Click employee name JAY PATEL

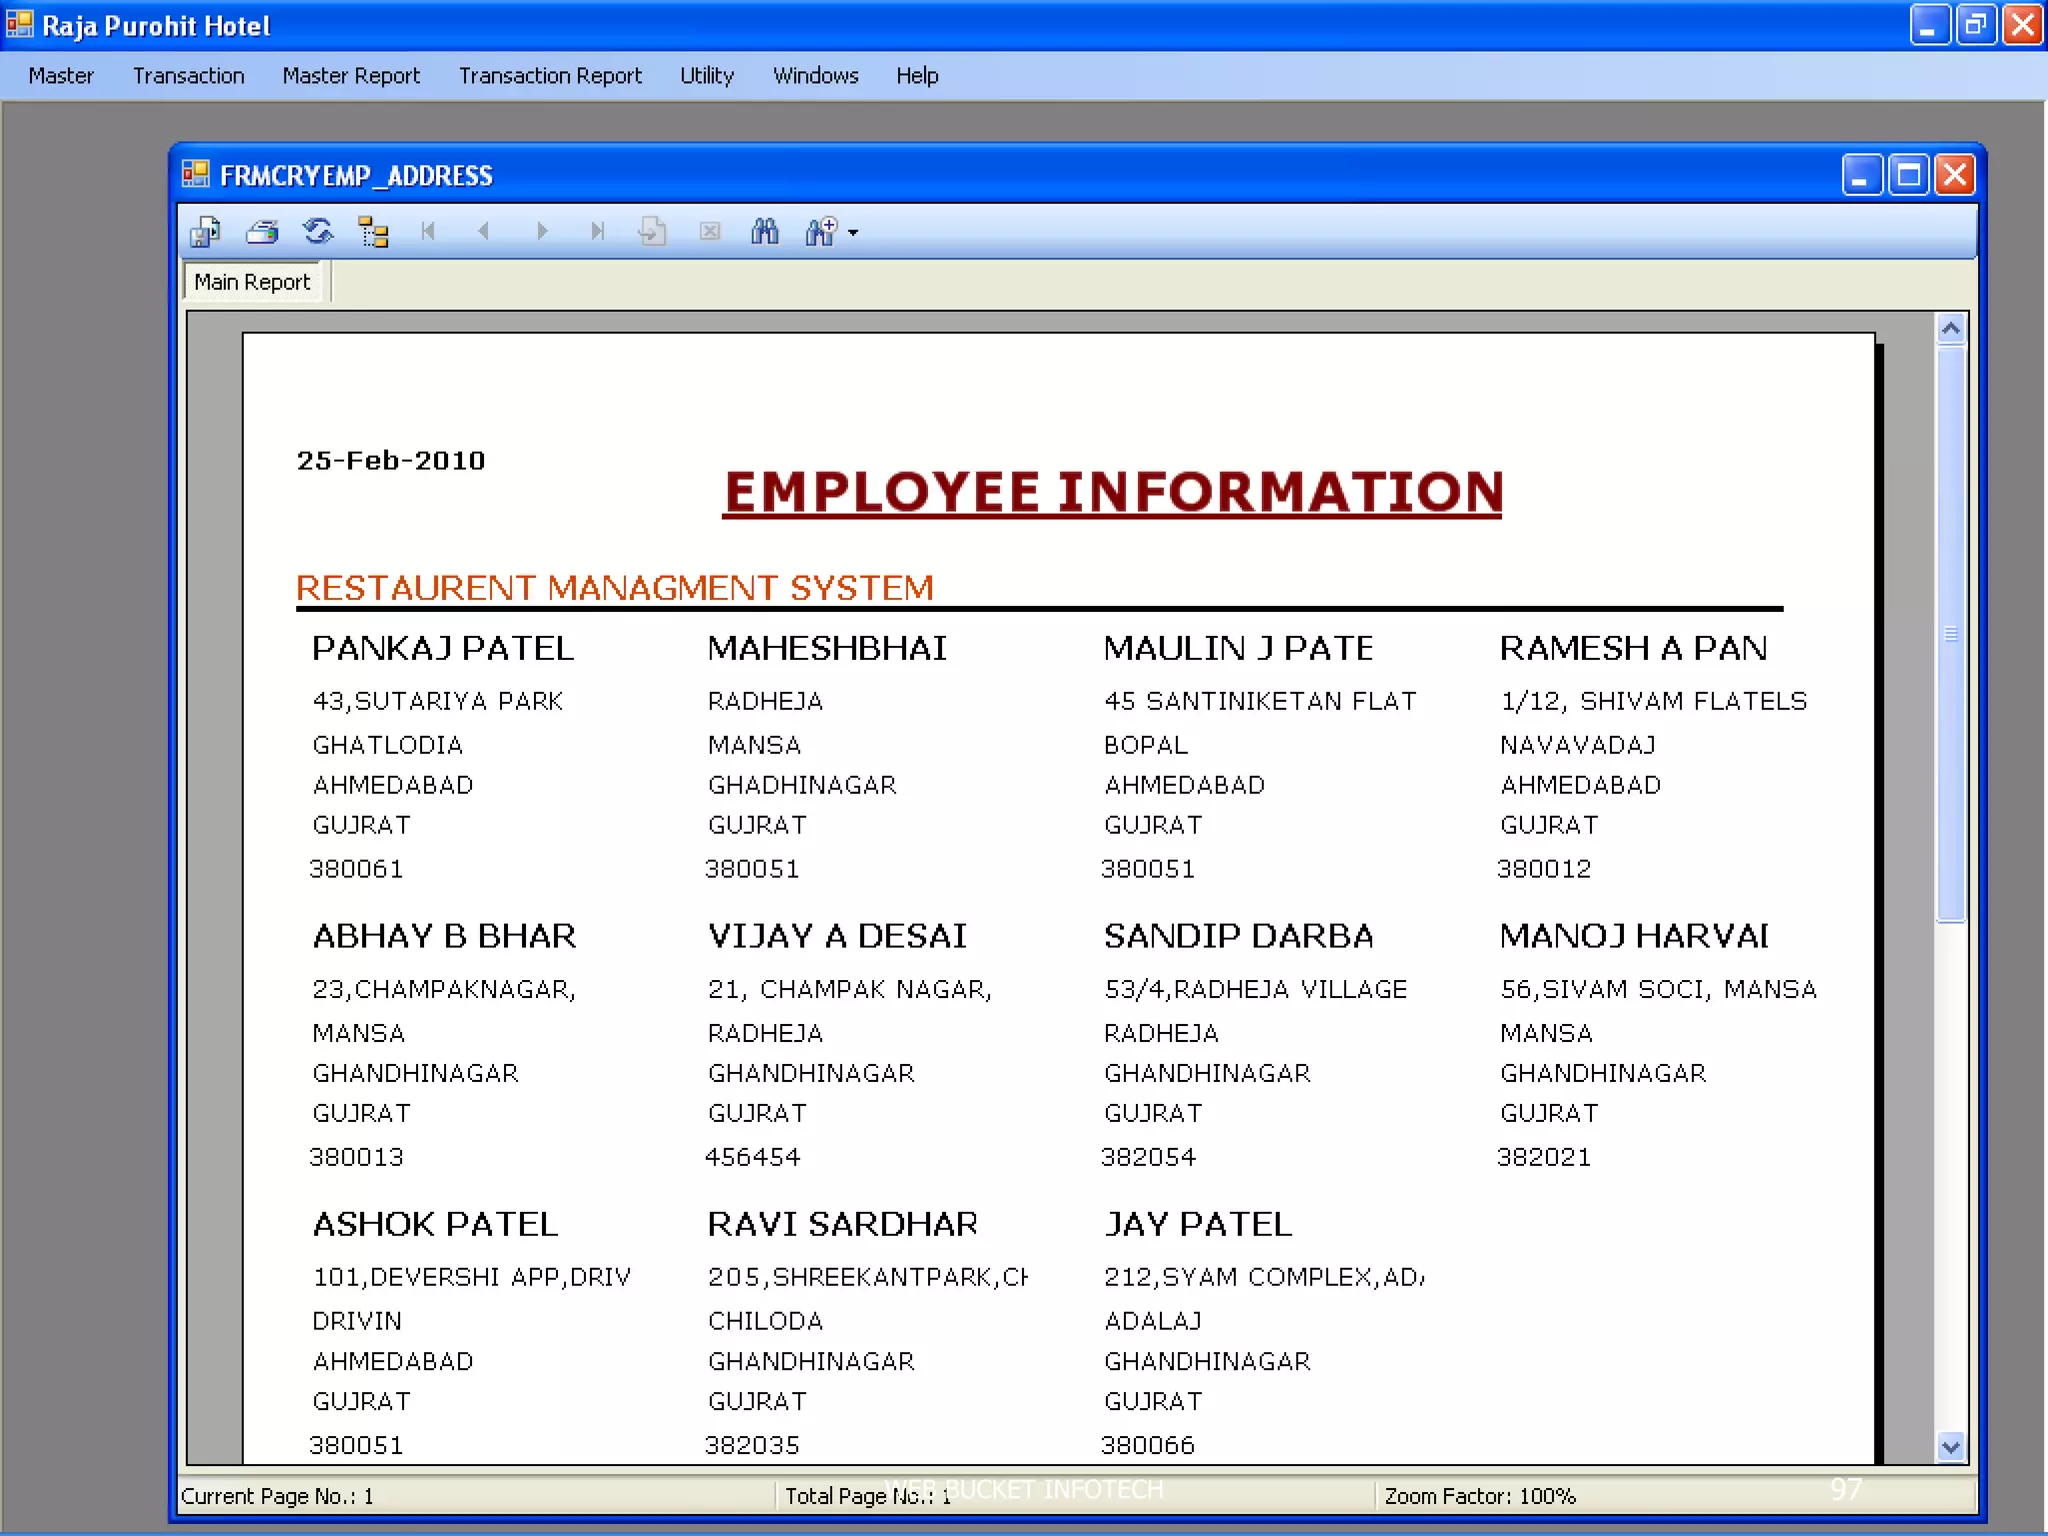(1198, 1224)
